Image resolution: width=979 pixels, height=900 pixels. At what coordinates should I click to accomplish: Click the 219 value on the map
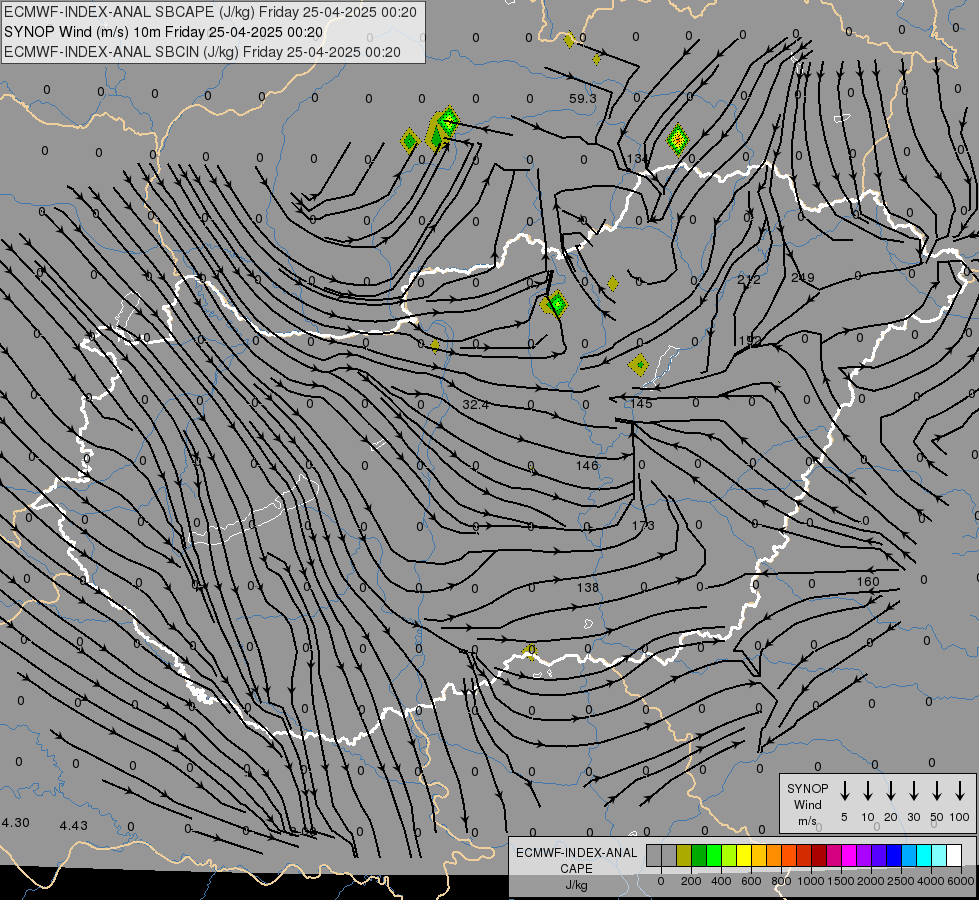click(803, 277)
